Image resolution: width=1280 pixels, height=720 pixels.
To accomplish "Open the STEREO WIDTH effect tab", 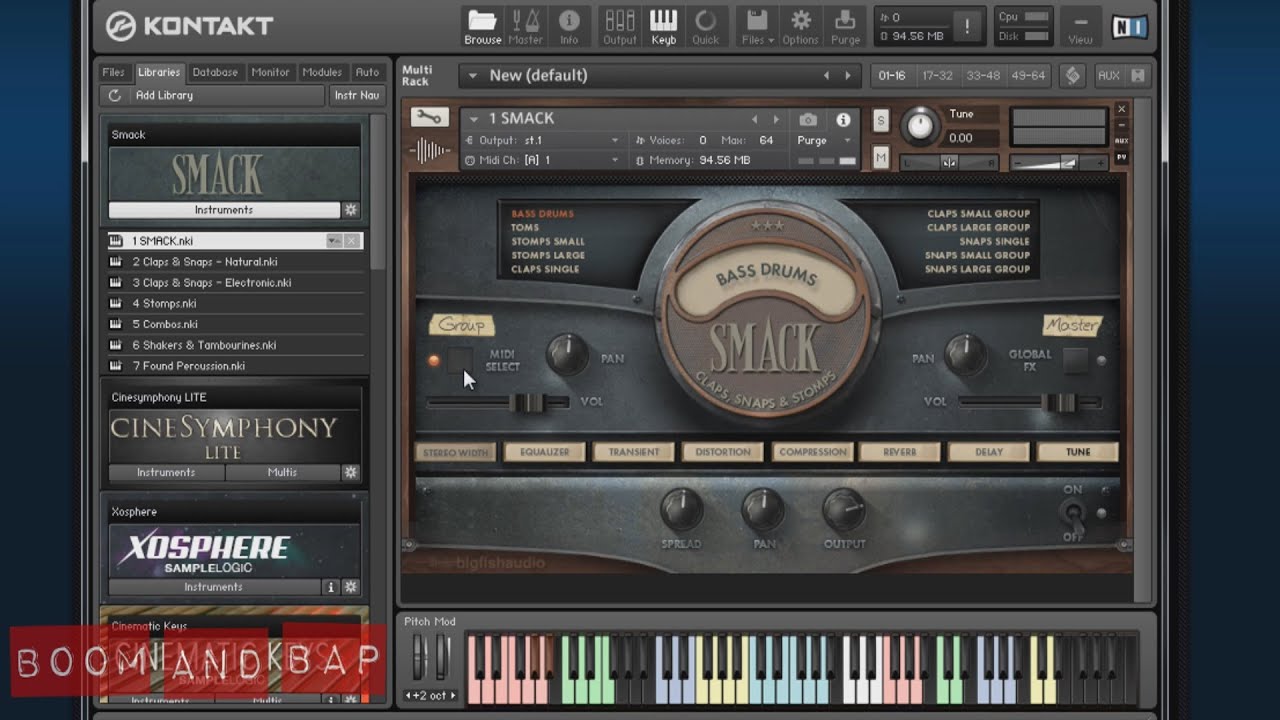I will pyautogui.click(x=455, y=452).
